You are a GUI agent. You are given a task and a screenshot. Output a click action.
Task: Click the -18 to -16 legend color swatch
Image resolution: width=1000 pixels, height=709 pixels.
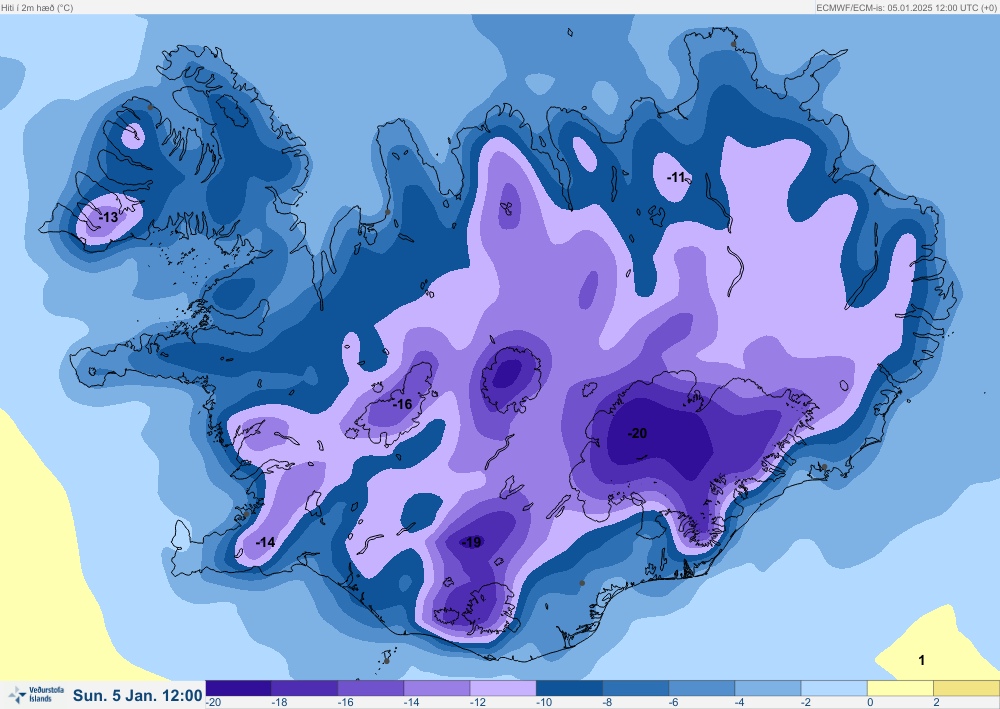305,688
